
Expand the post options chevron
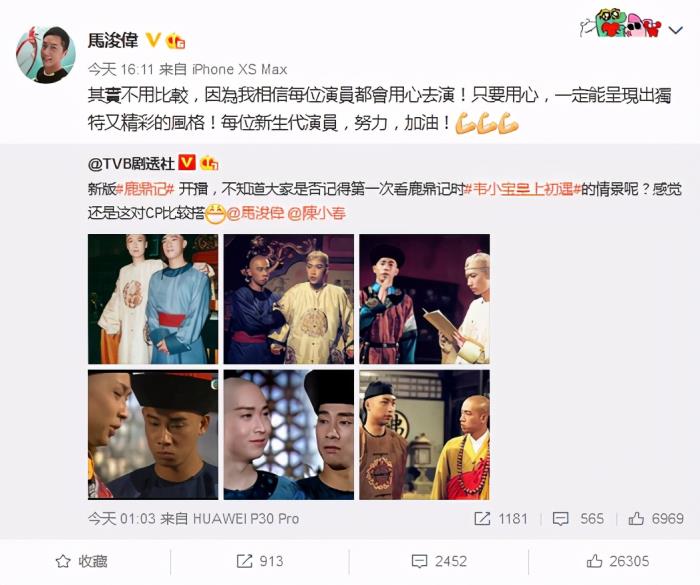[x=676, y=30]
